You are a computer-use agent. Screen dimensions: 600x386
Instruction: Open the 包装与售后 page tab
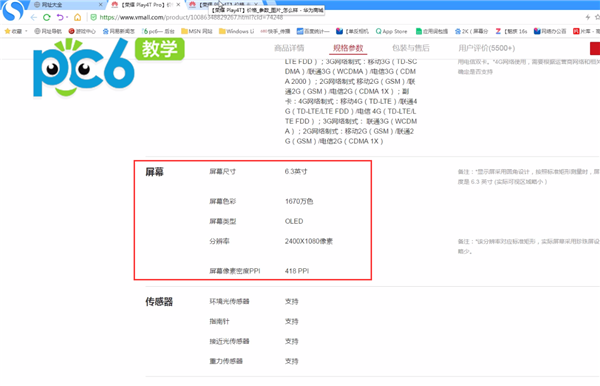411,48
